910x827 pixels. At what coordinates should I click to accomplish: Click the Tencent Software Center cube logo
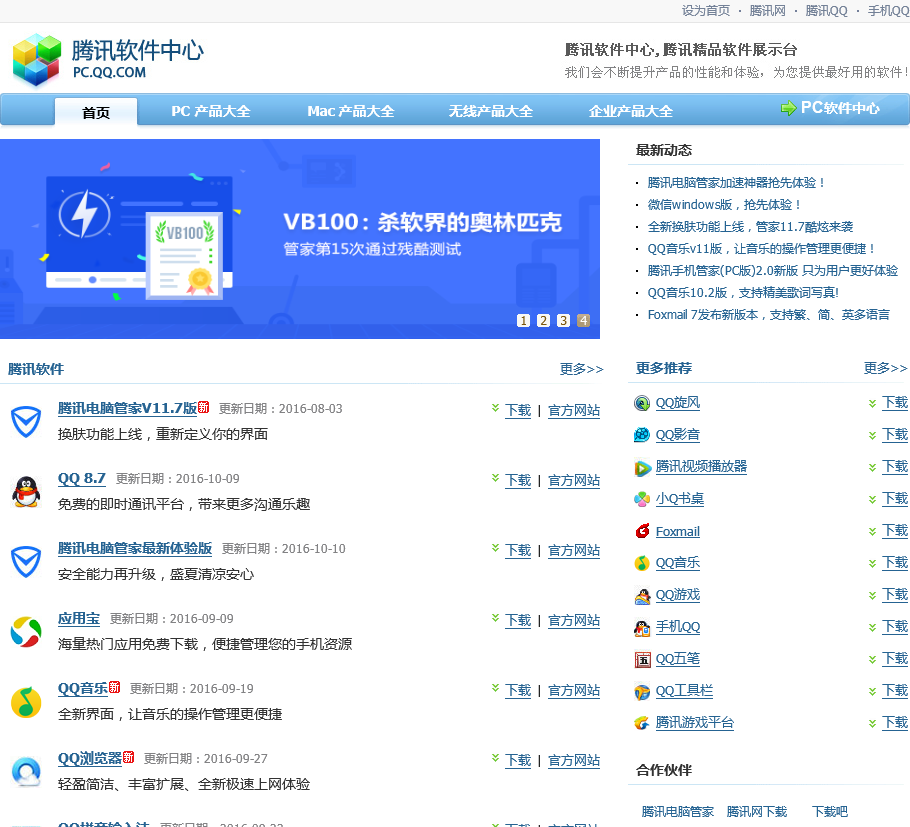coord(37,60)
